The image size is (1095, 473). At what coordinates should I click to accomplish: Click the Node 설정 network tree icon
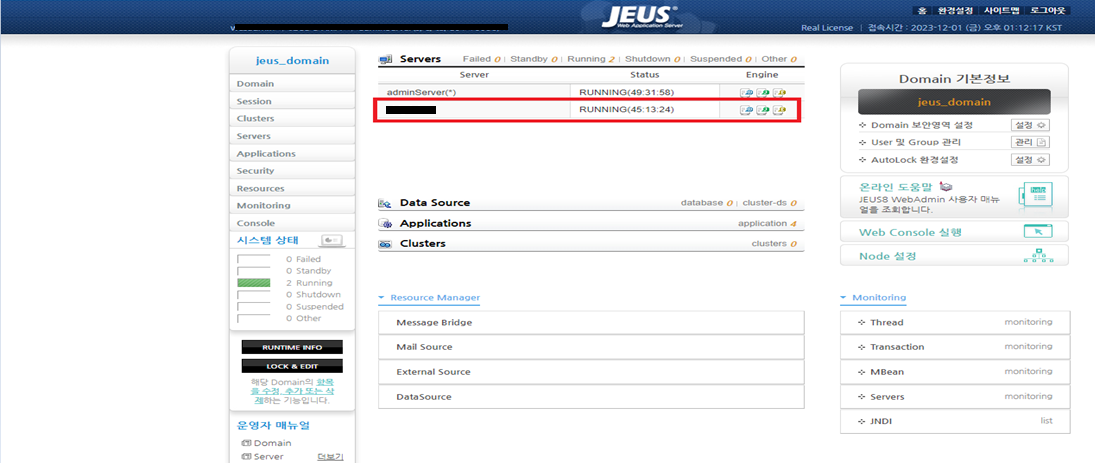click(x=1038, y=256)
